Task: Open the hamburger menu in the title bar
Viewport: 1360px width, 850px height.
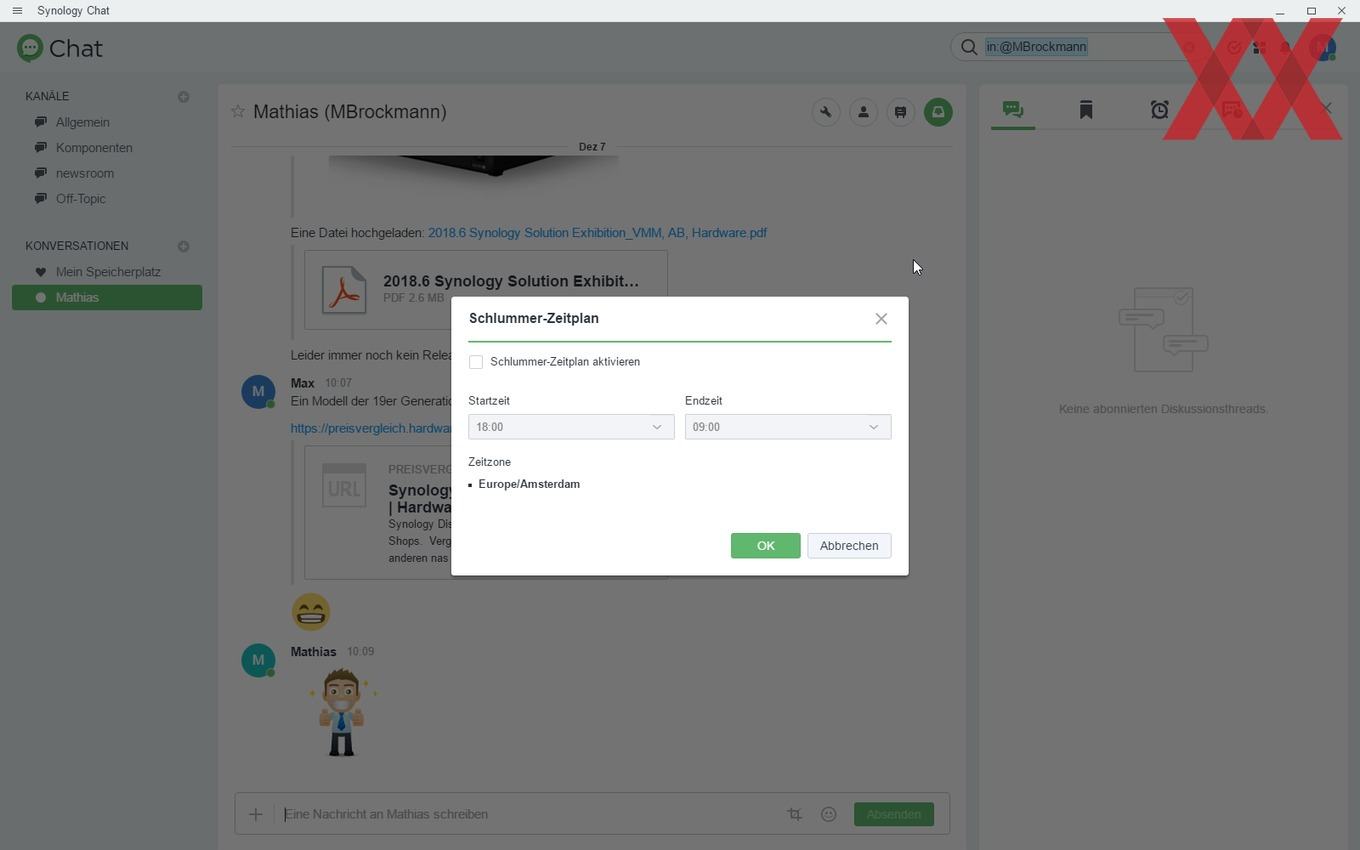Action: [x=17, y=11]
